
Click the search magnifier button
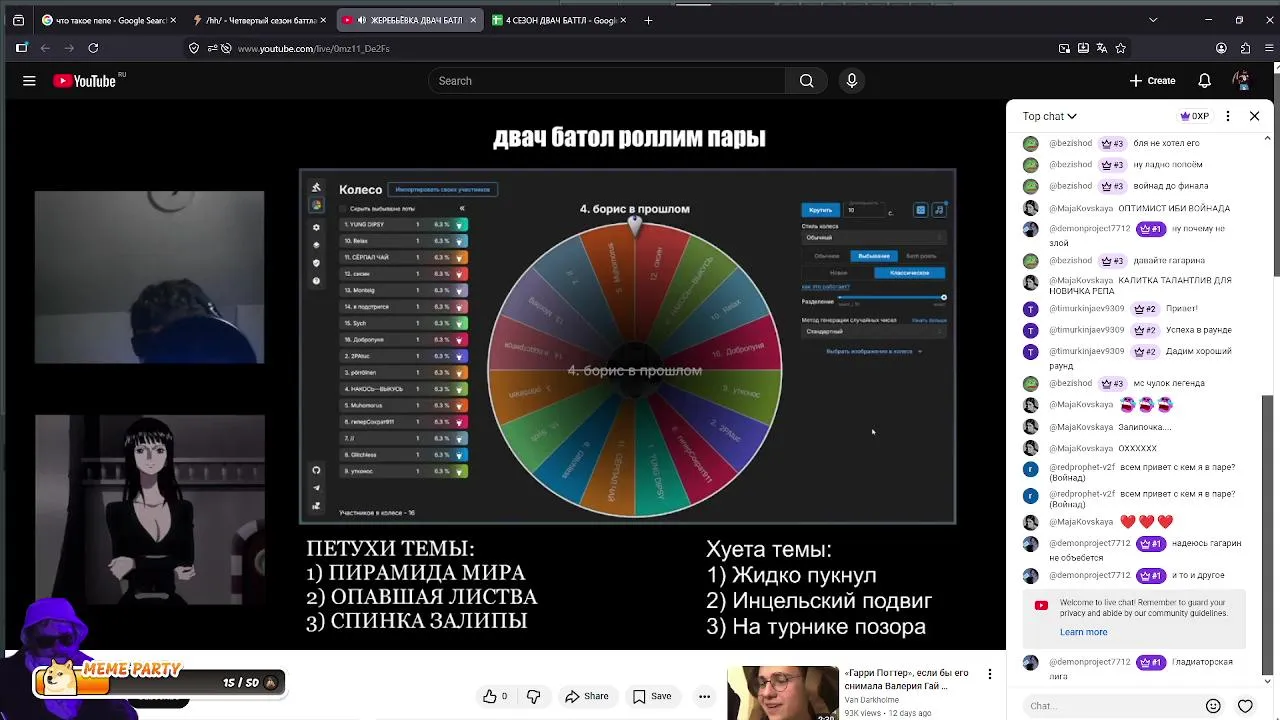806,81
